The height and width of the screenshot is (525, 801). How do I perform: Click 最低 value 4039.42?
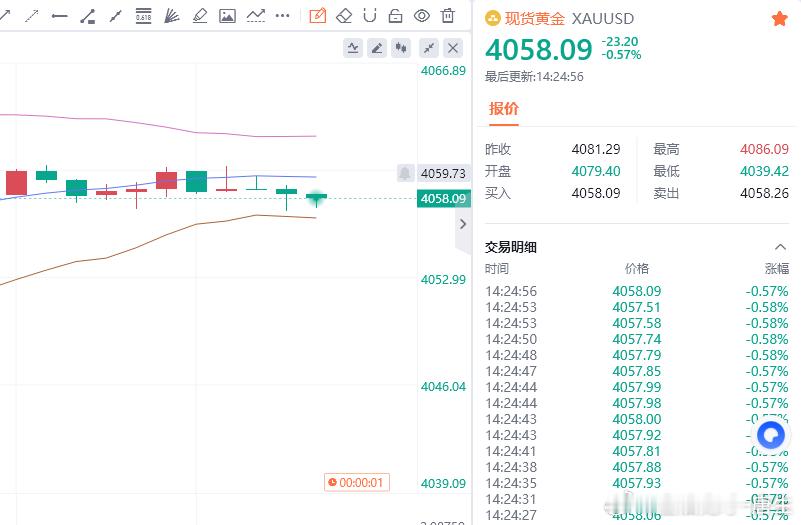(764, 171)
